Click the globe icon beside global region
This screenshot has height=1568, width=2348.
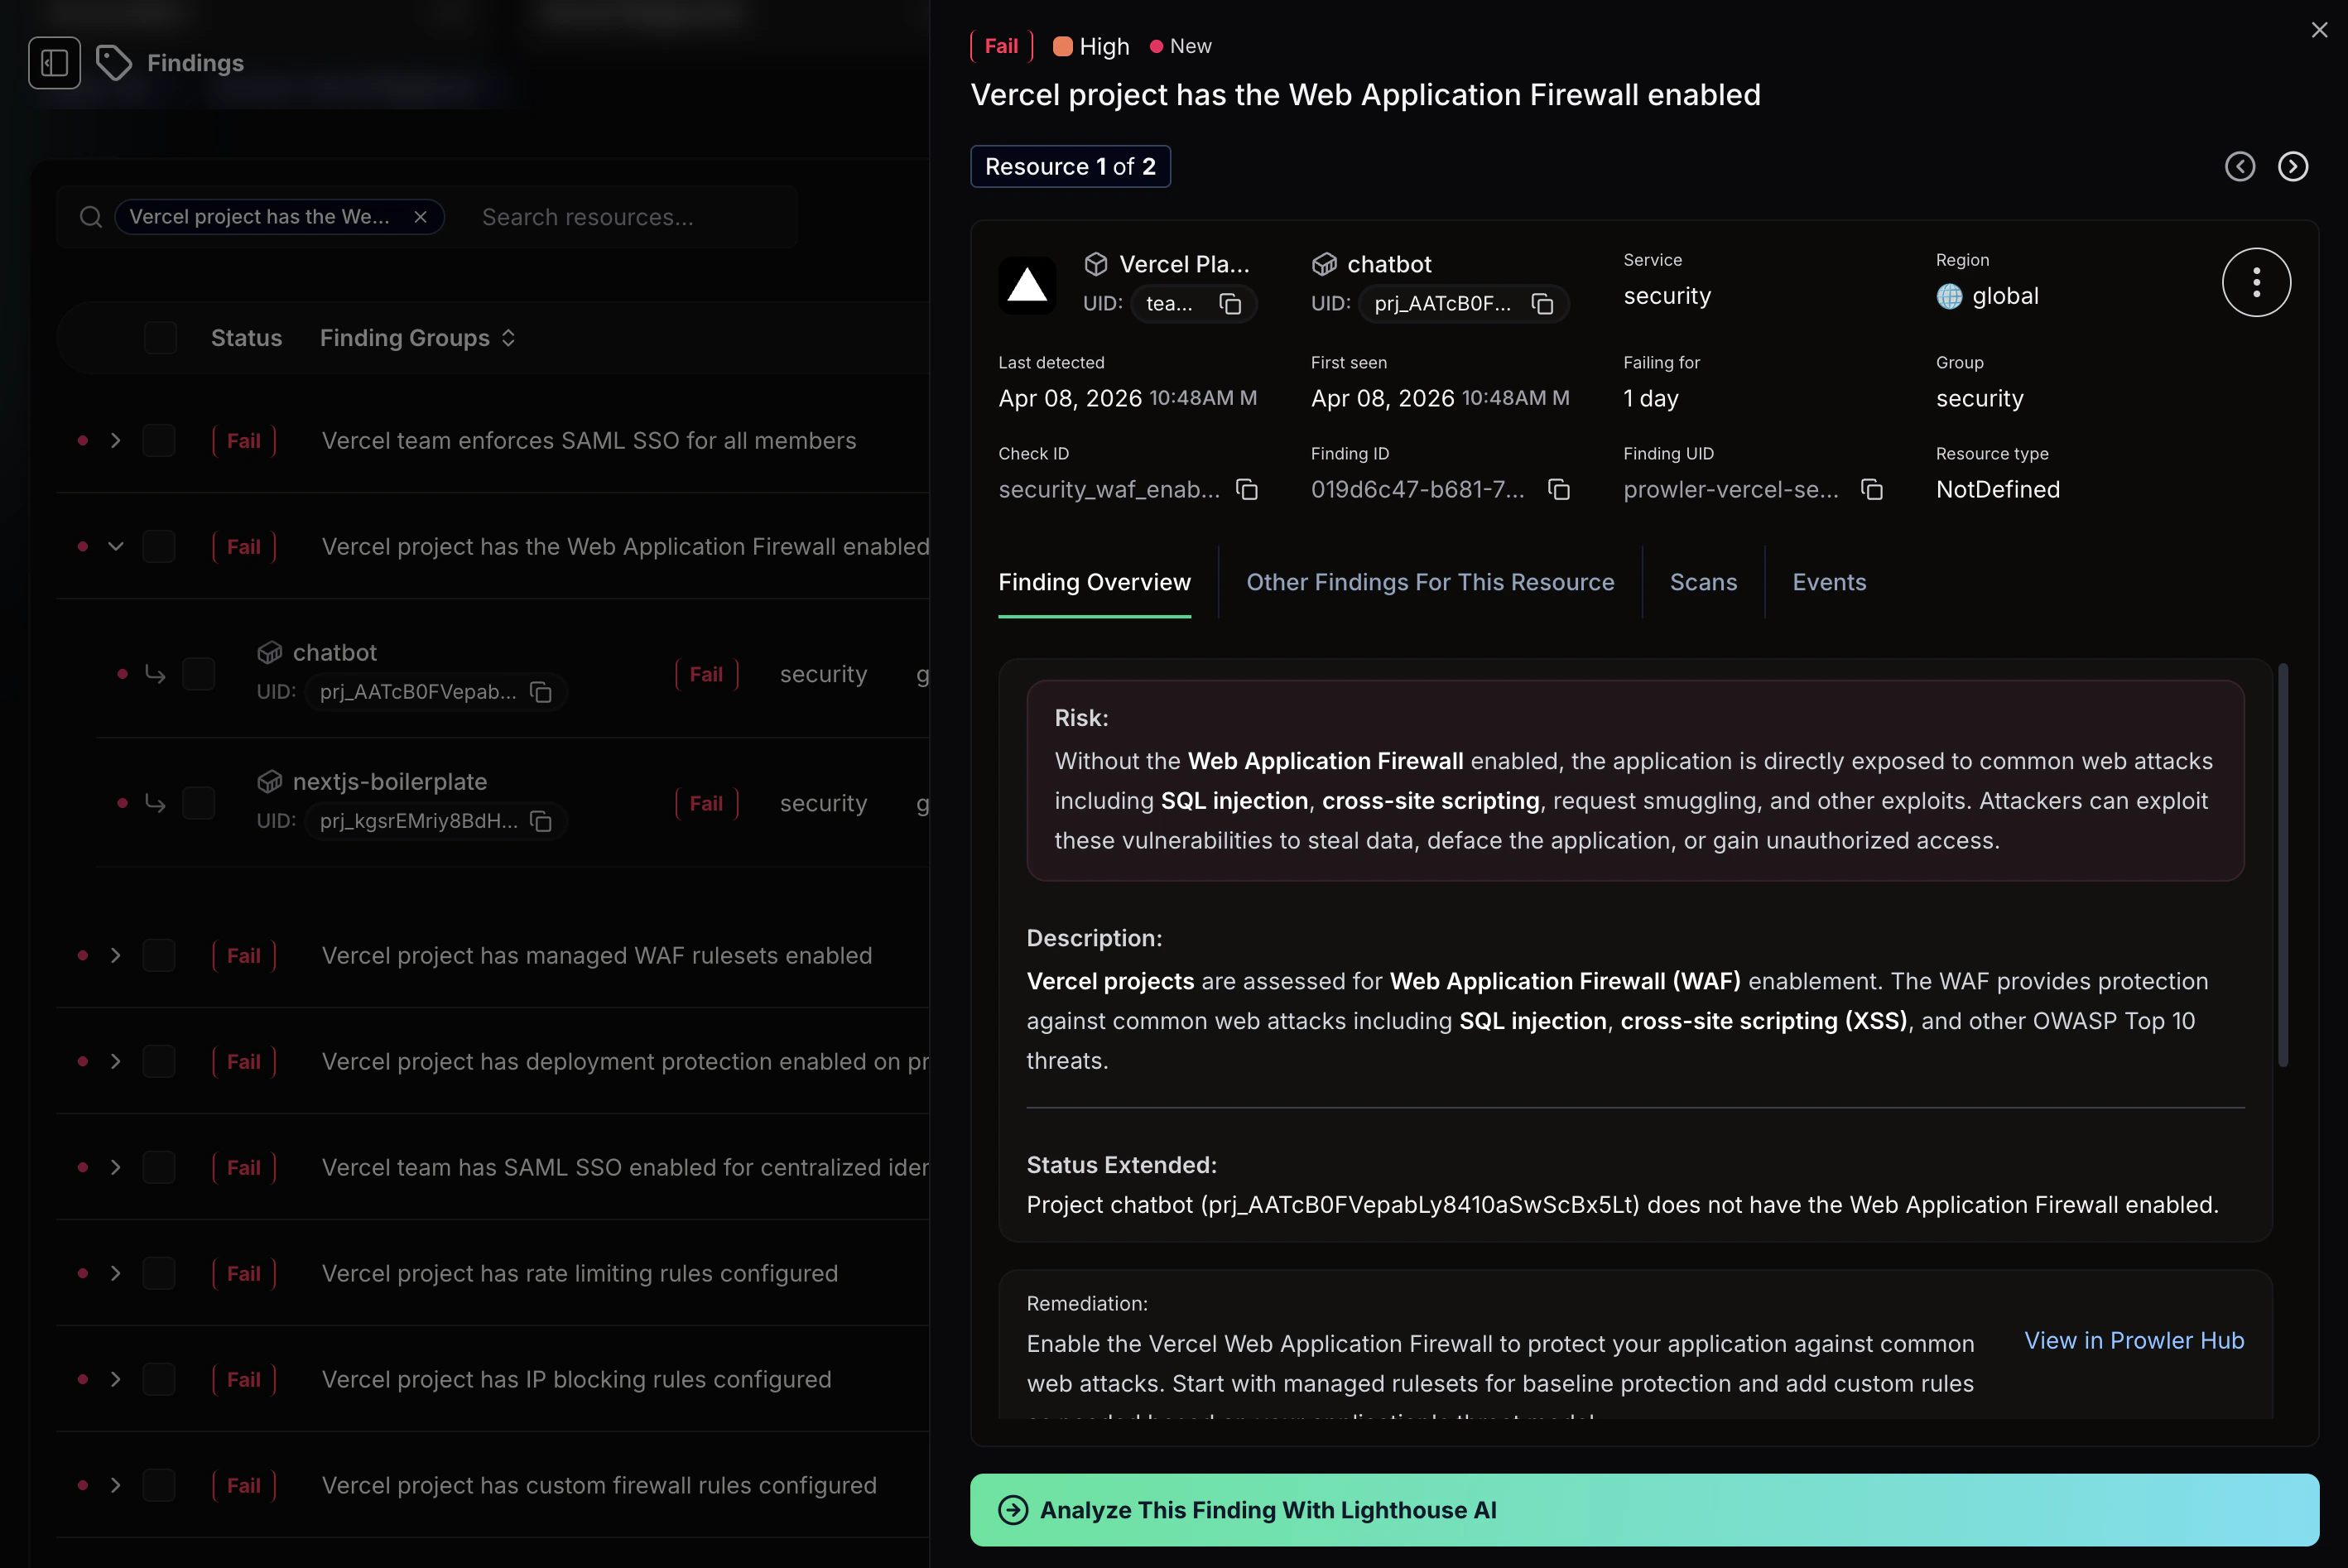tap(1949, 296)
